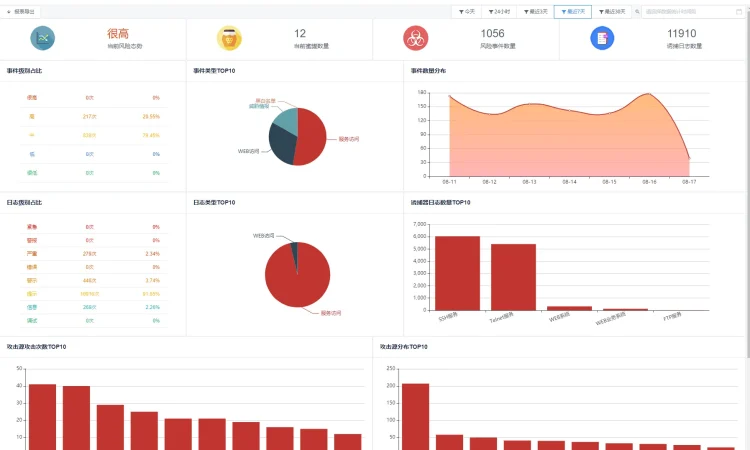Click the first bar in 攻击源攻击次数 chart

43,416
